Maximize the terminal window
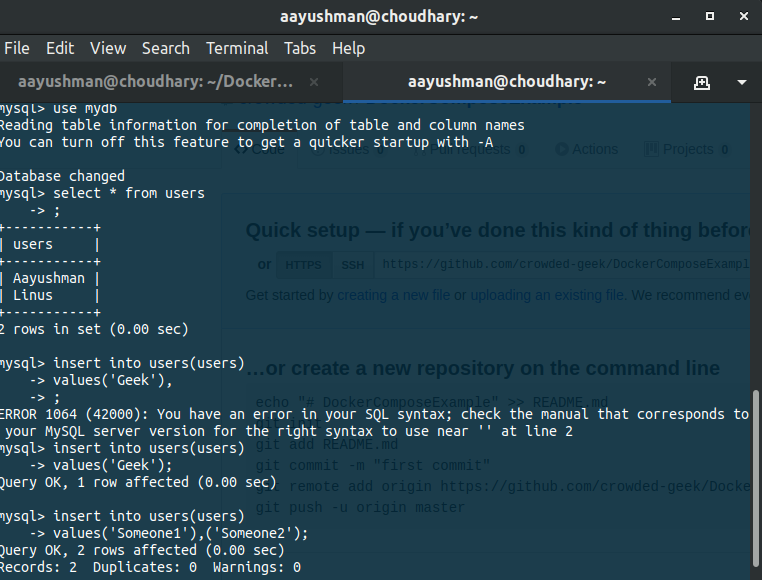Image resolution: width=762 pixels, height=580 pixels. point(710,17)
